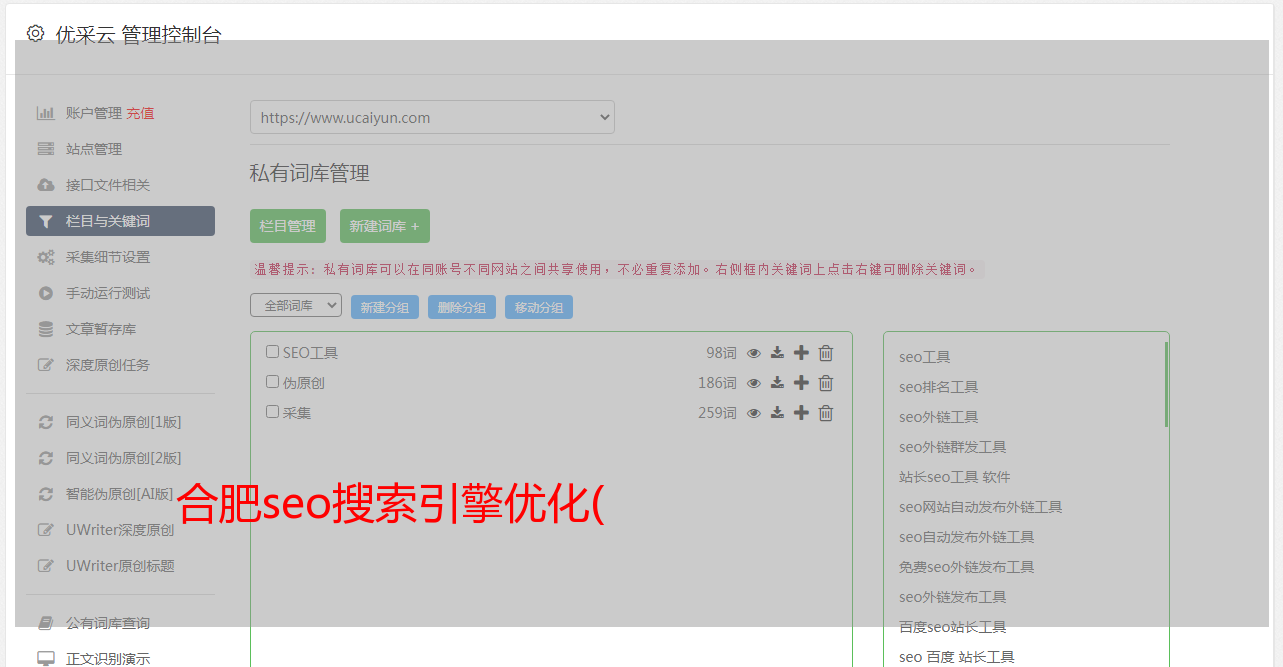Screen dimensions: 1283x667
Task: Click the 同义词伪原创[1版] refresh icon
Action: [46, 422]
